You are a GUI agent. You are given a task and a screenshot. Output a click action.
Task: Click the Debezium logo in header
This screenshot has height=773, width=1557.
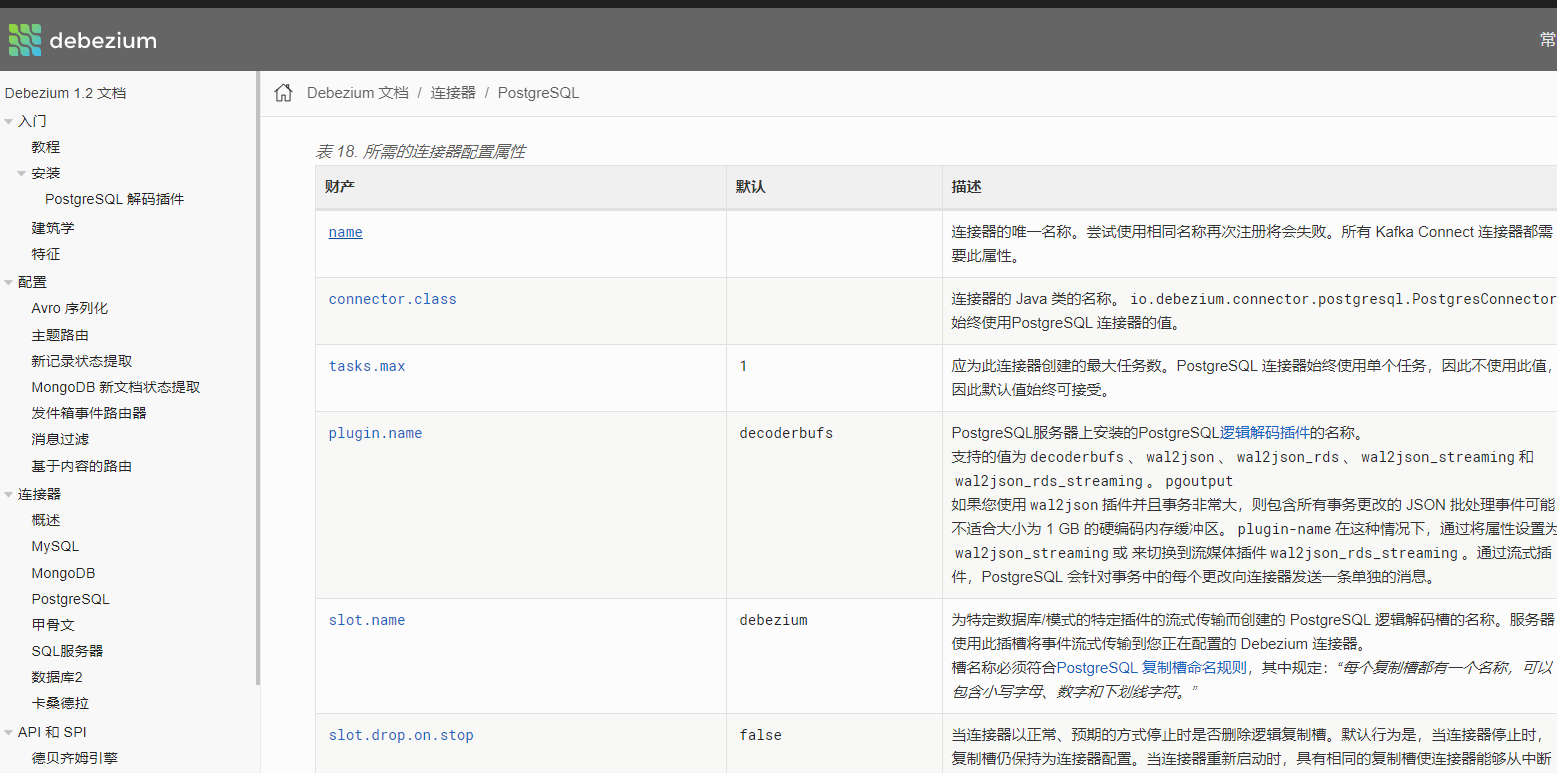pyautogui.click(x=82, y=40)
